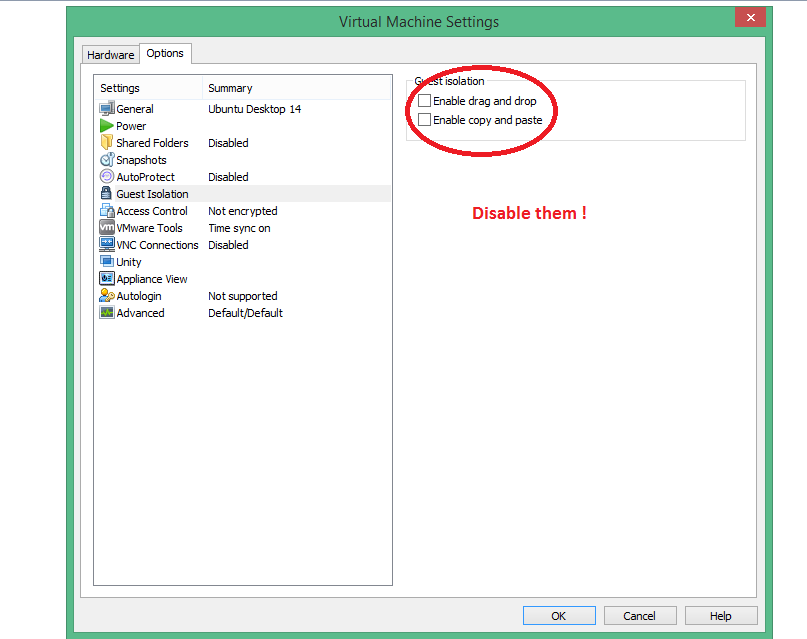Image resolution: width=807 pixels, height=639 pixels.
Task: Select the Options tab
Action: pyautogui.click(x=165, y=53)
